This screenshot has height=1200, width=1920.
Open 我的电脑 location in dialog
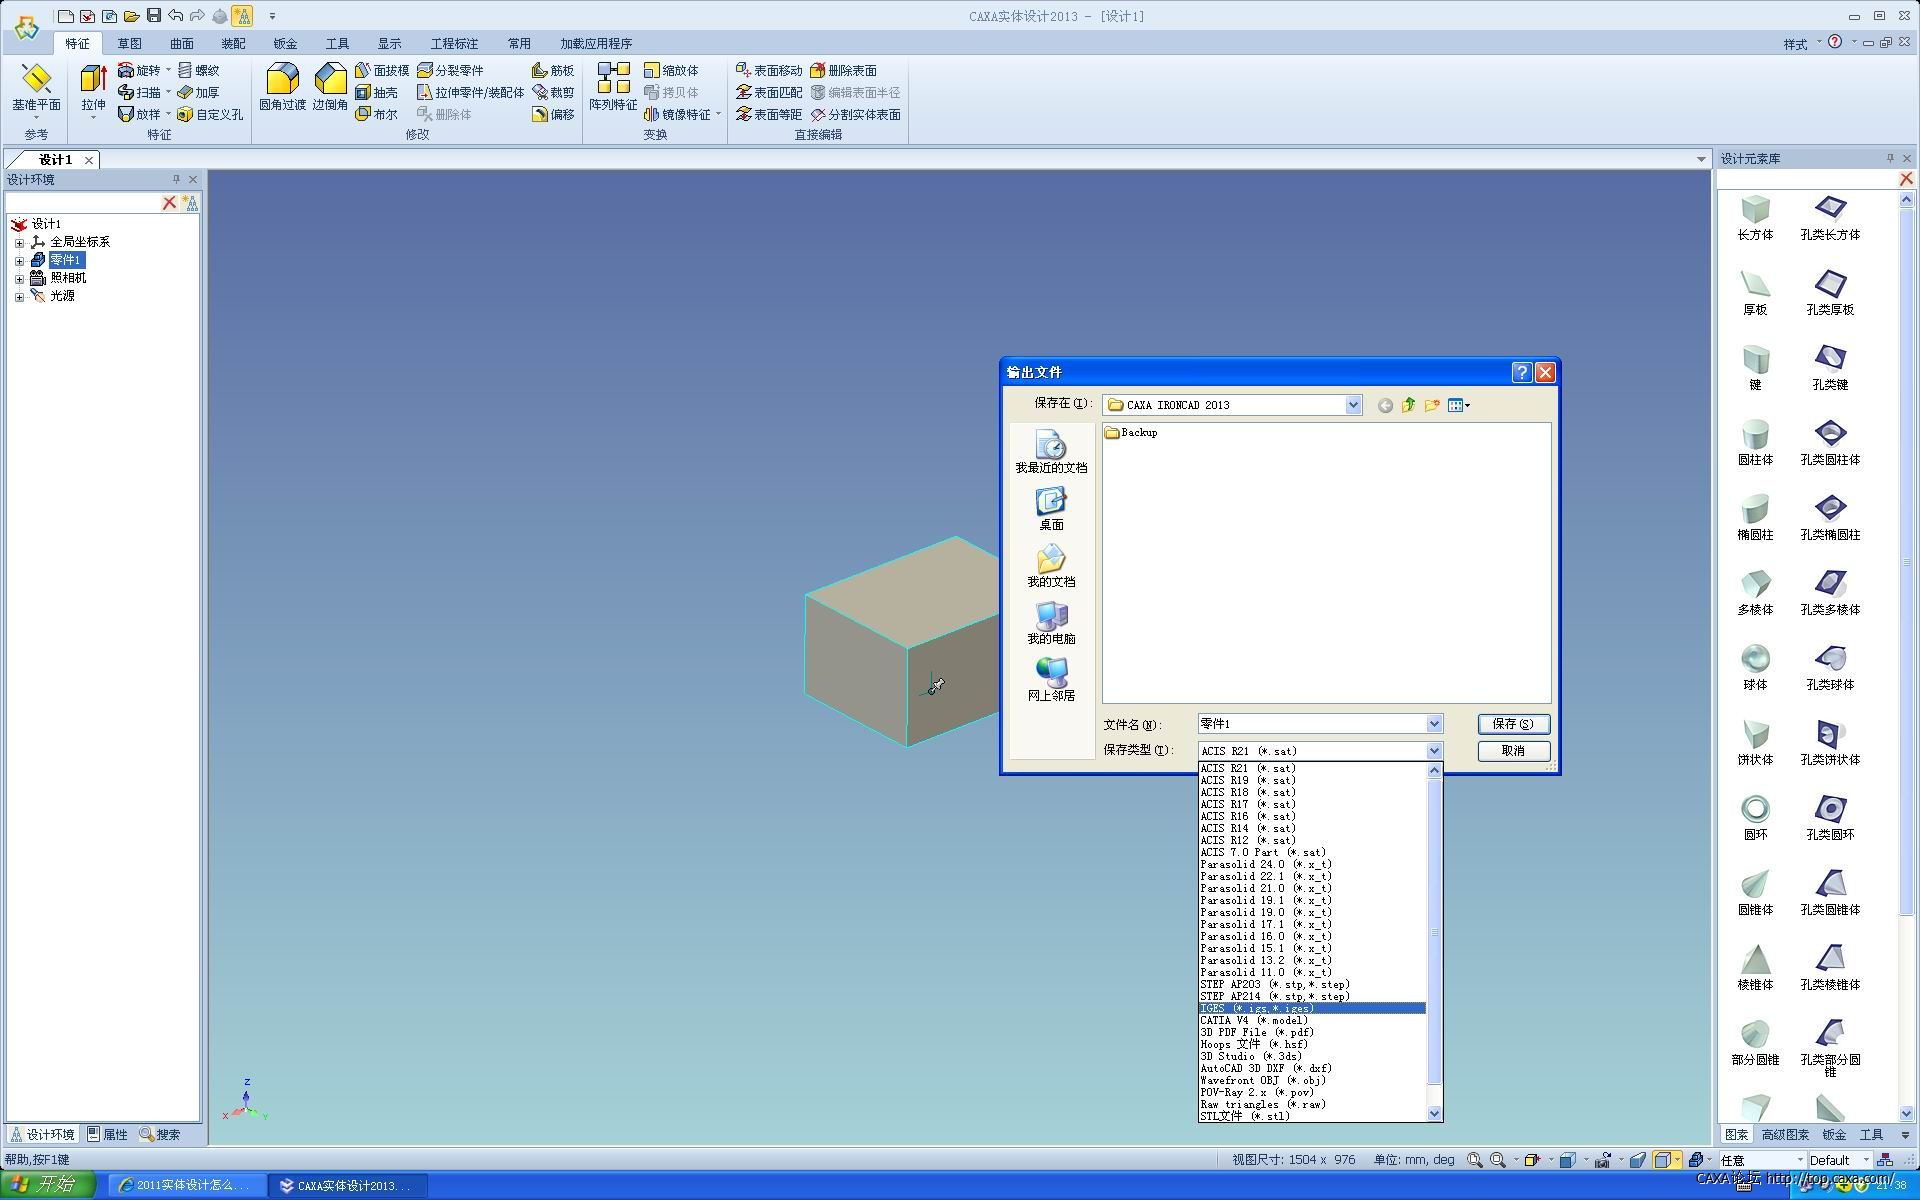click(1051, 623)
